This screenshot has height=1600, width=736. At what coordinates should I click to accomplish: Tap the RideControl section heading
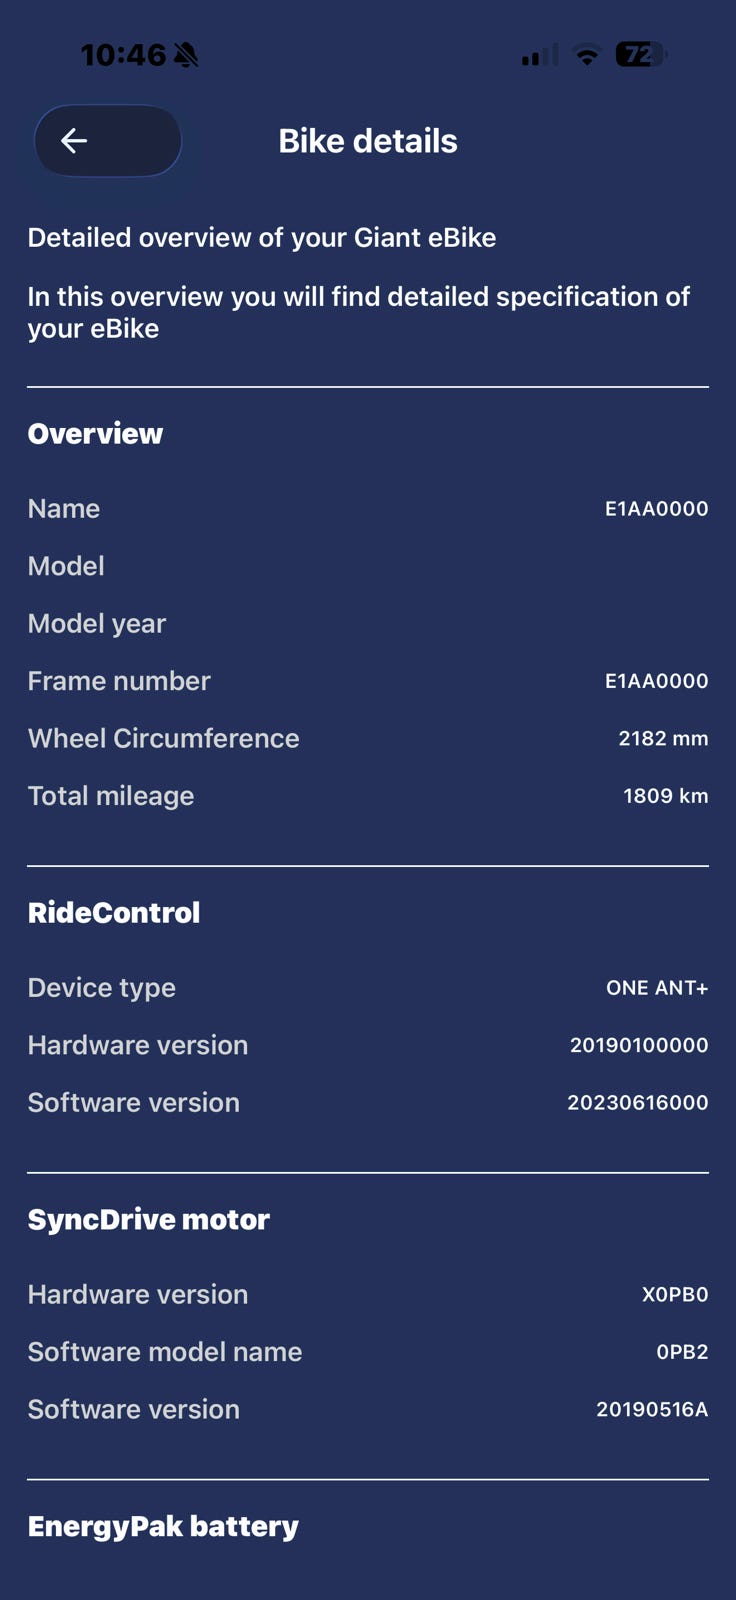click(114, 913)
